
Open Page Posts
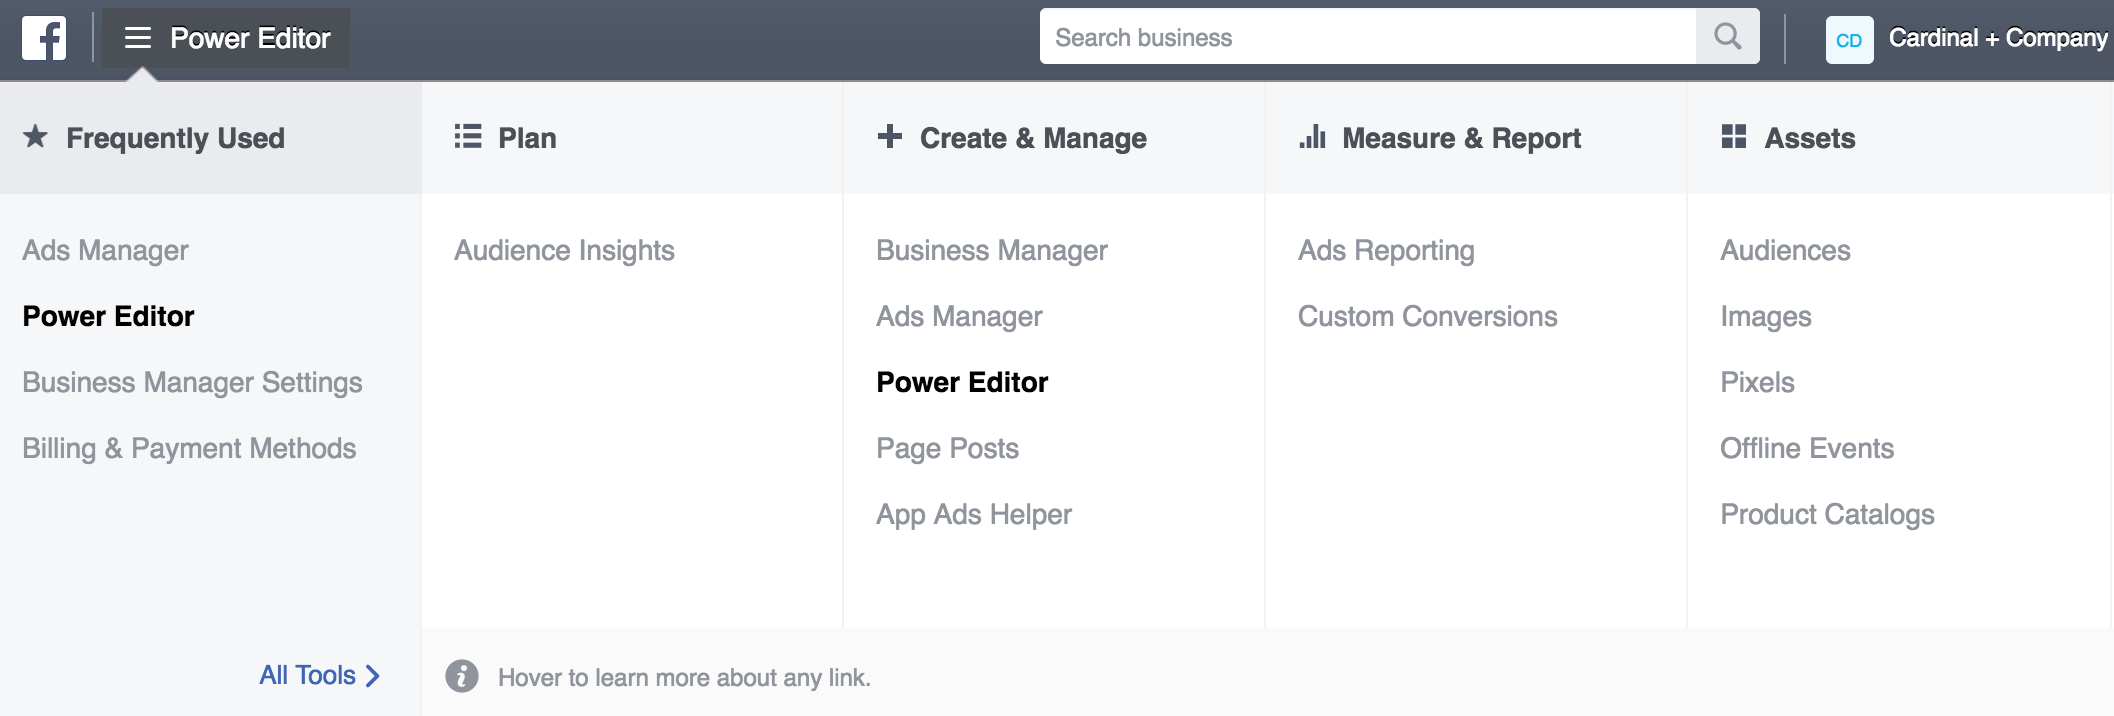point(947,448)
